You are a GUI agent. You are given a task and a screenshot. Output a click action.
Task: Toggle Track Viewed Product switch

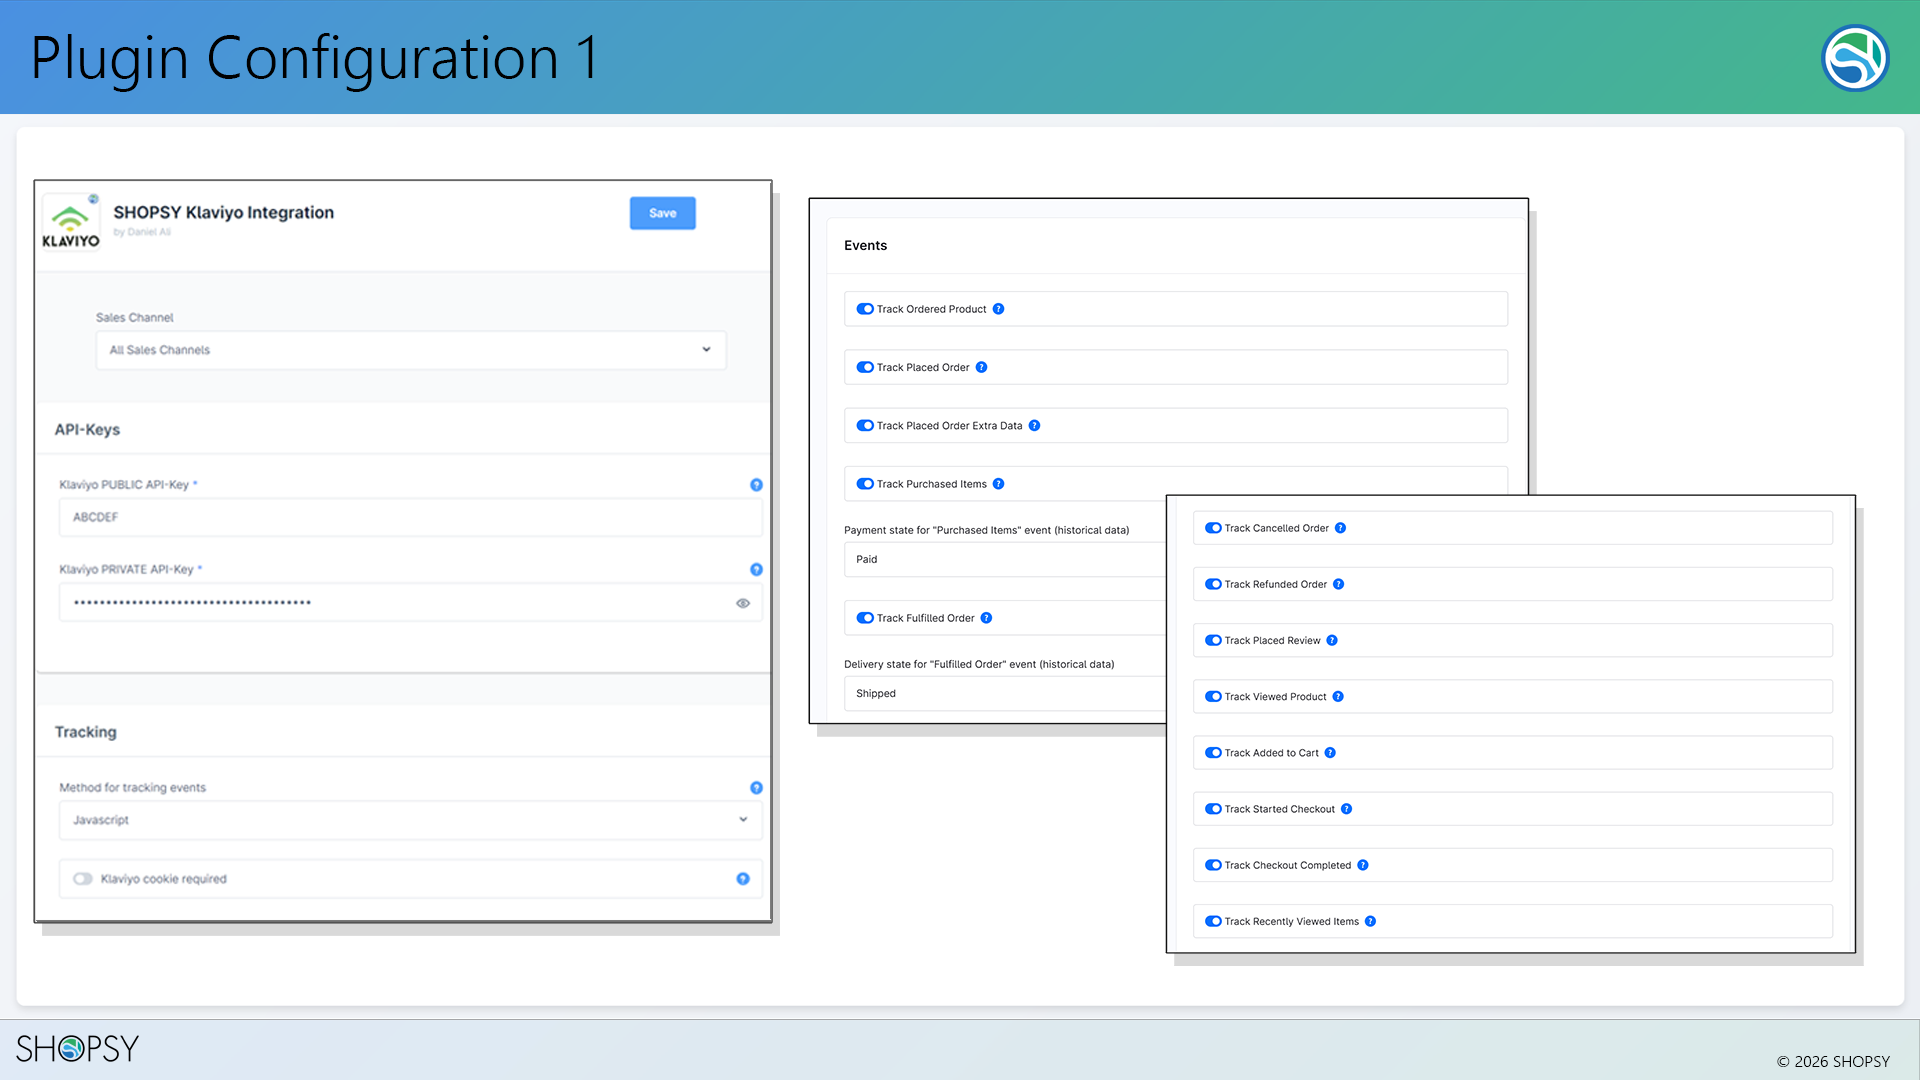pyautogui.click(x=1213, y=697)
